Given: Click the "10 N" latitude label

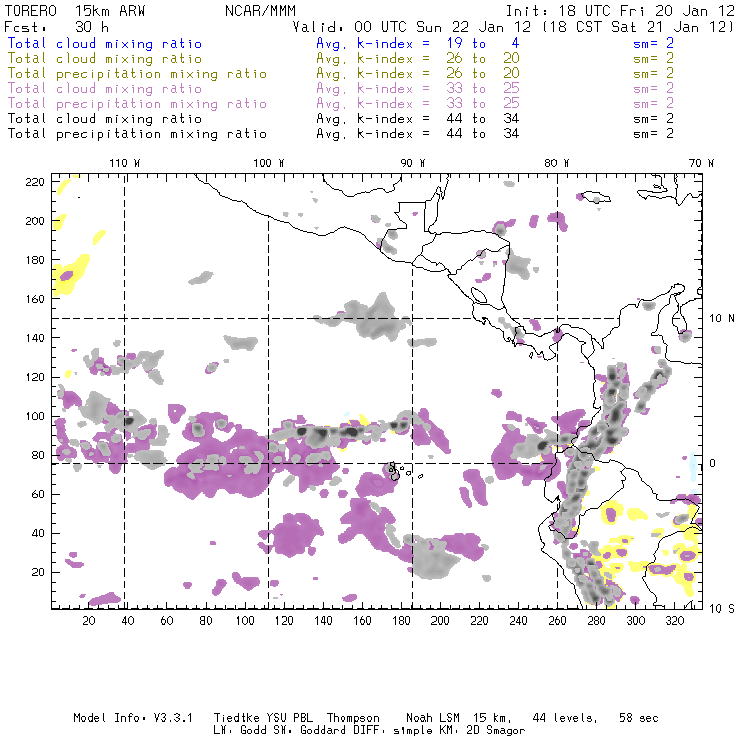Looking at the screenshot, I should 722,319.
